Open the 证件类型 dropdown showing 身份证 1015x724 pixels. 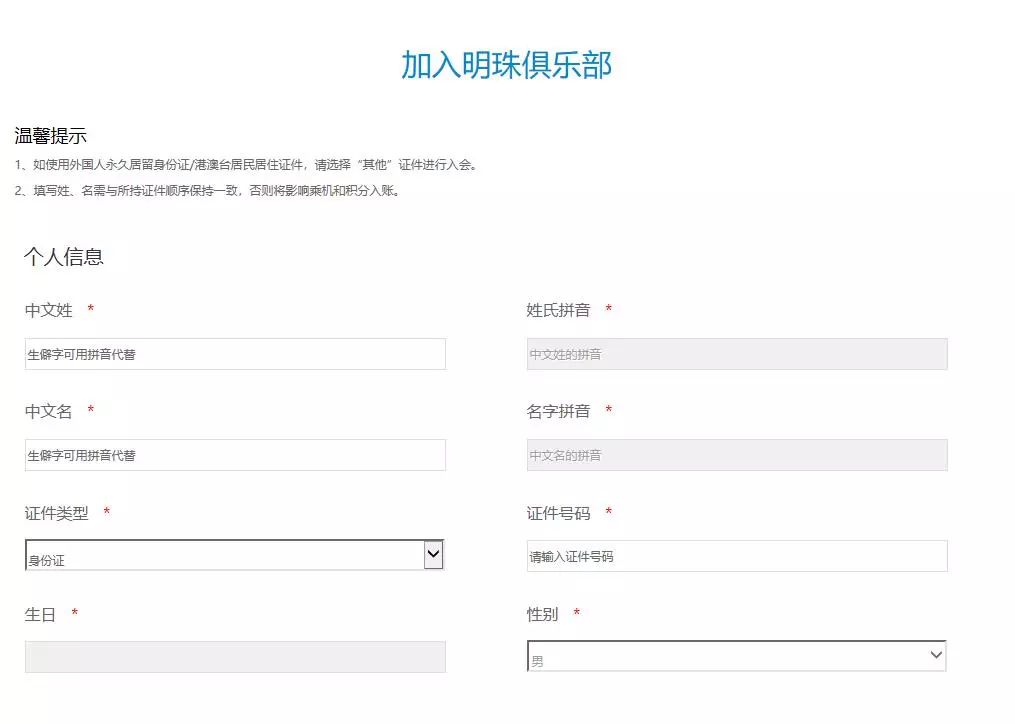click(x=234, y=555)
